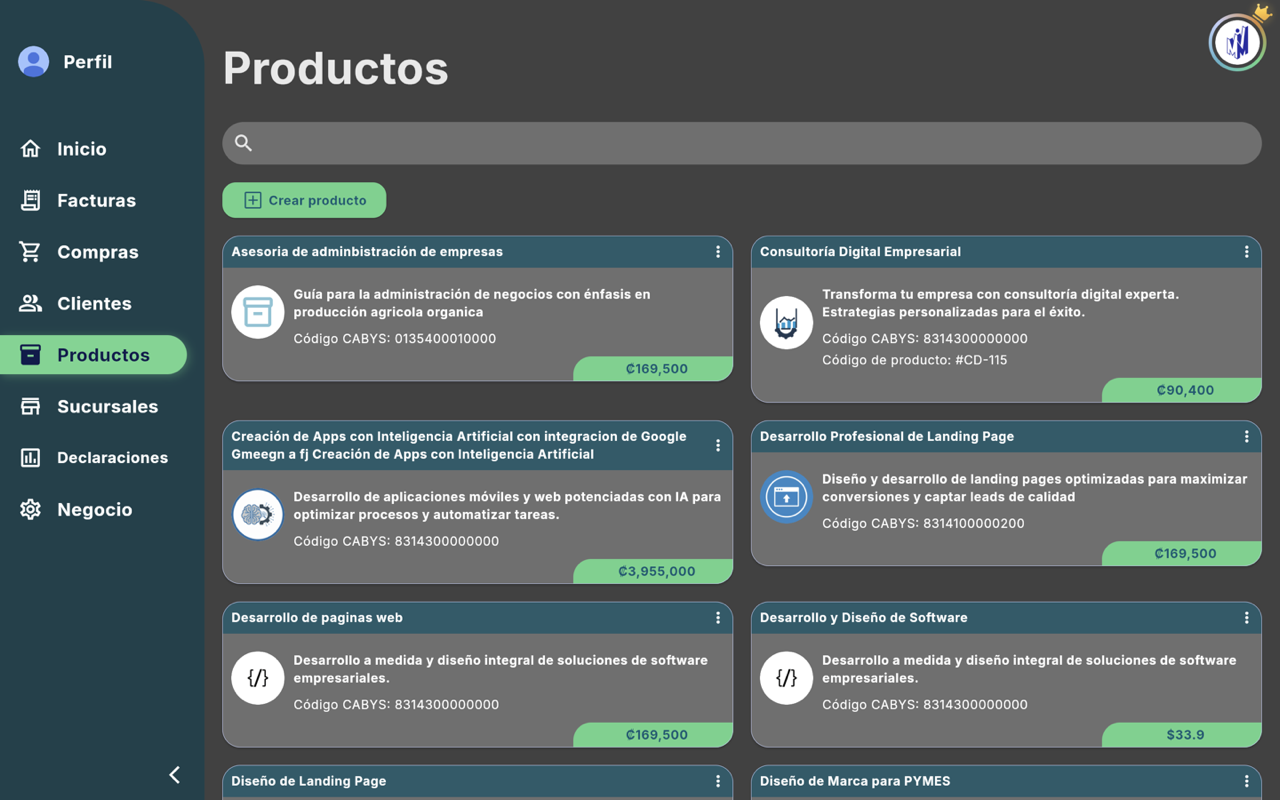Viewport: 1280px width, 800px height.
Task: Open options for Desarrollo y Diseño de Software
Action: tap(1246, 618)
